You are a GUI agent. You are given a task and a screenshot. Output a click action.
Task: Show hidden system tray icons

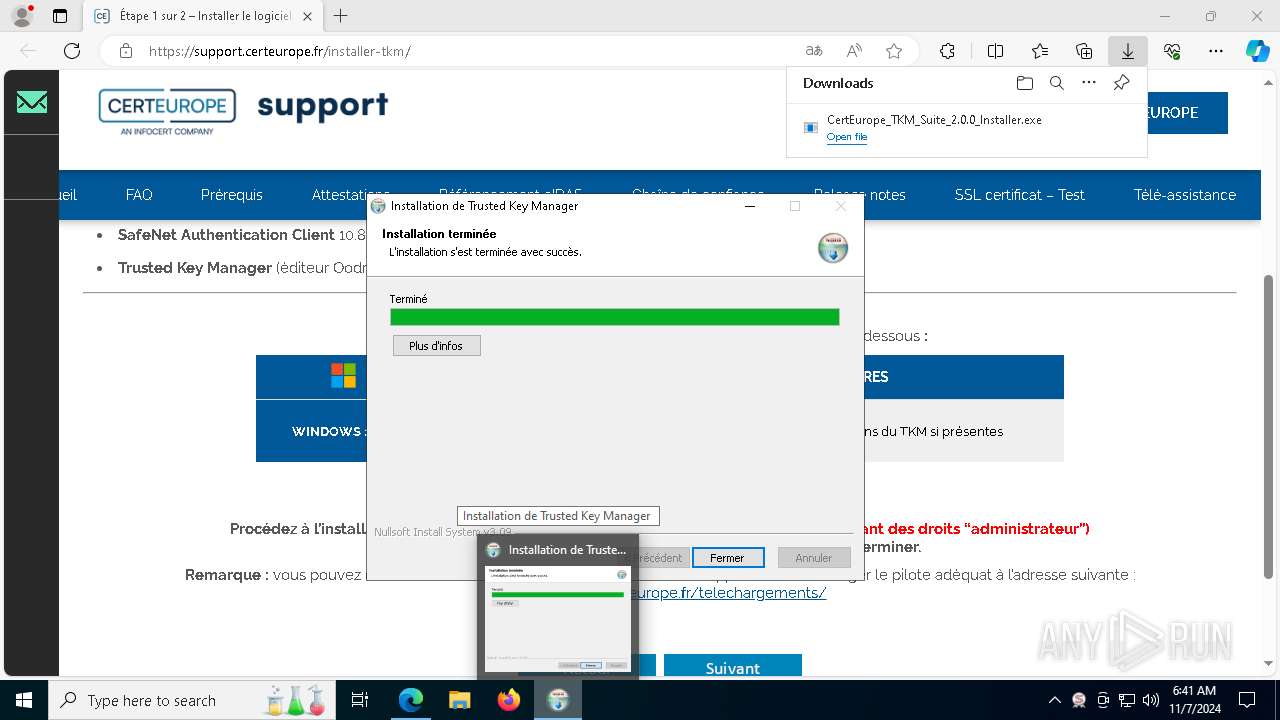click(1054, 700)
